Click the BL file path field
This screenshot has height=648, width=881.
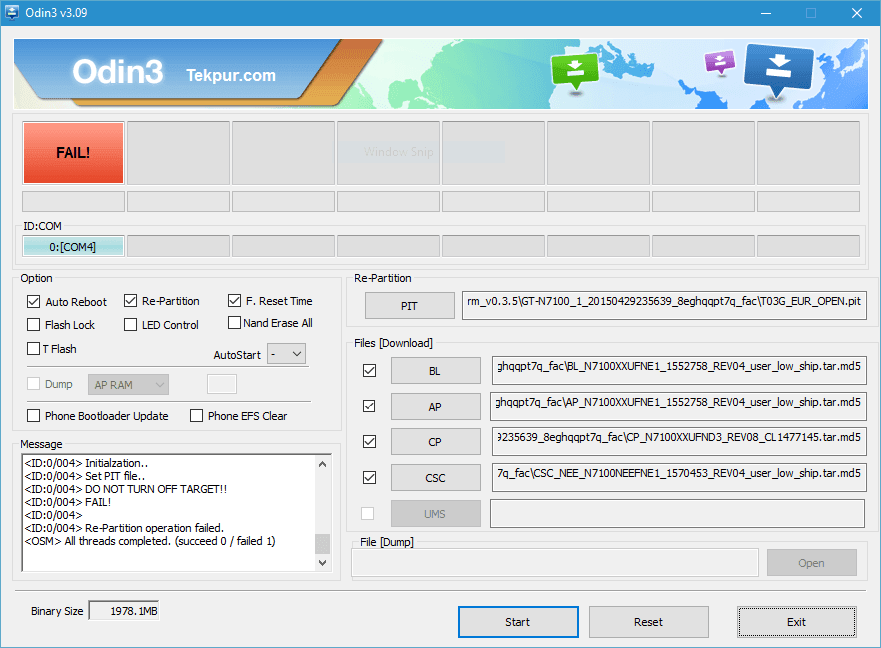click(x=679, y=370)
